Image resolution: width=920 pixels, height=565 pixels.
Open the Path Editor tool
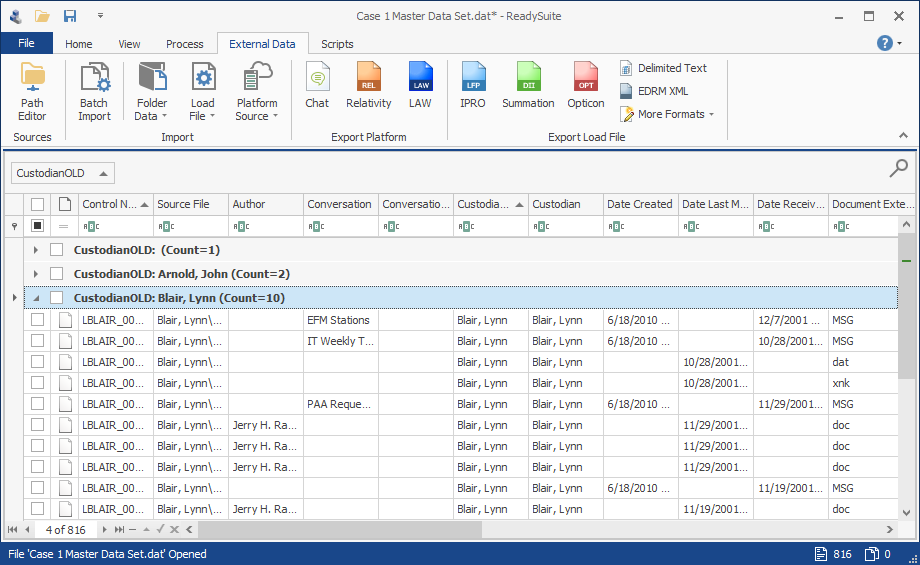(x=32, y=92)
